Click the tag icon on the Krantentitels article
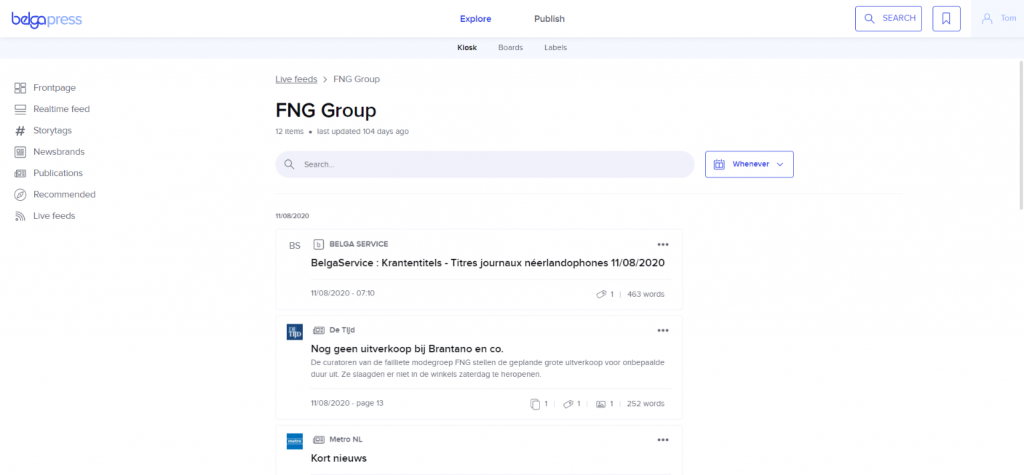The width and height of the screenshot is (1024, 475). tap(601, 294)
